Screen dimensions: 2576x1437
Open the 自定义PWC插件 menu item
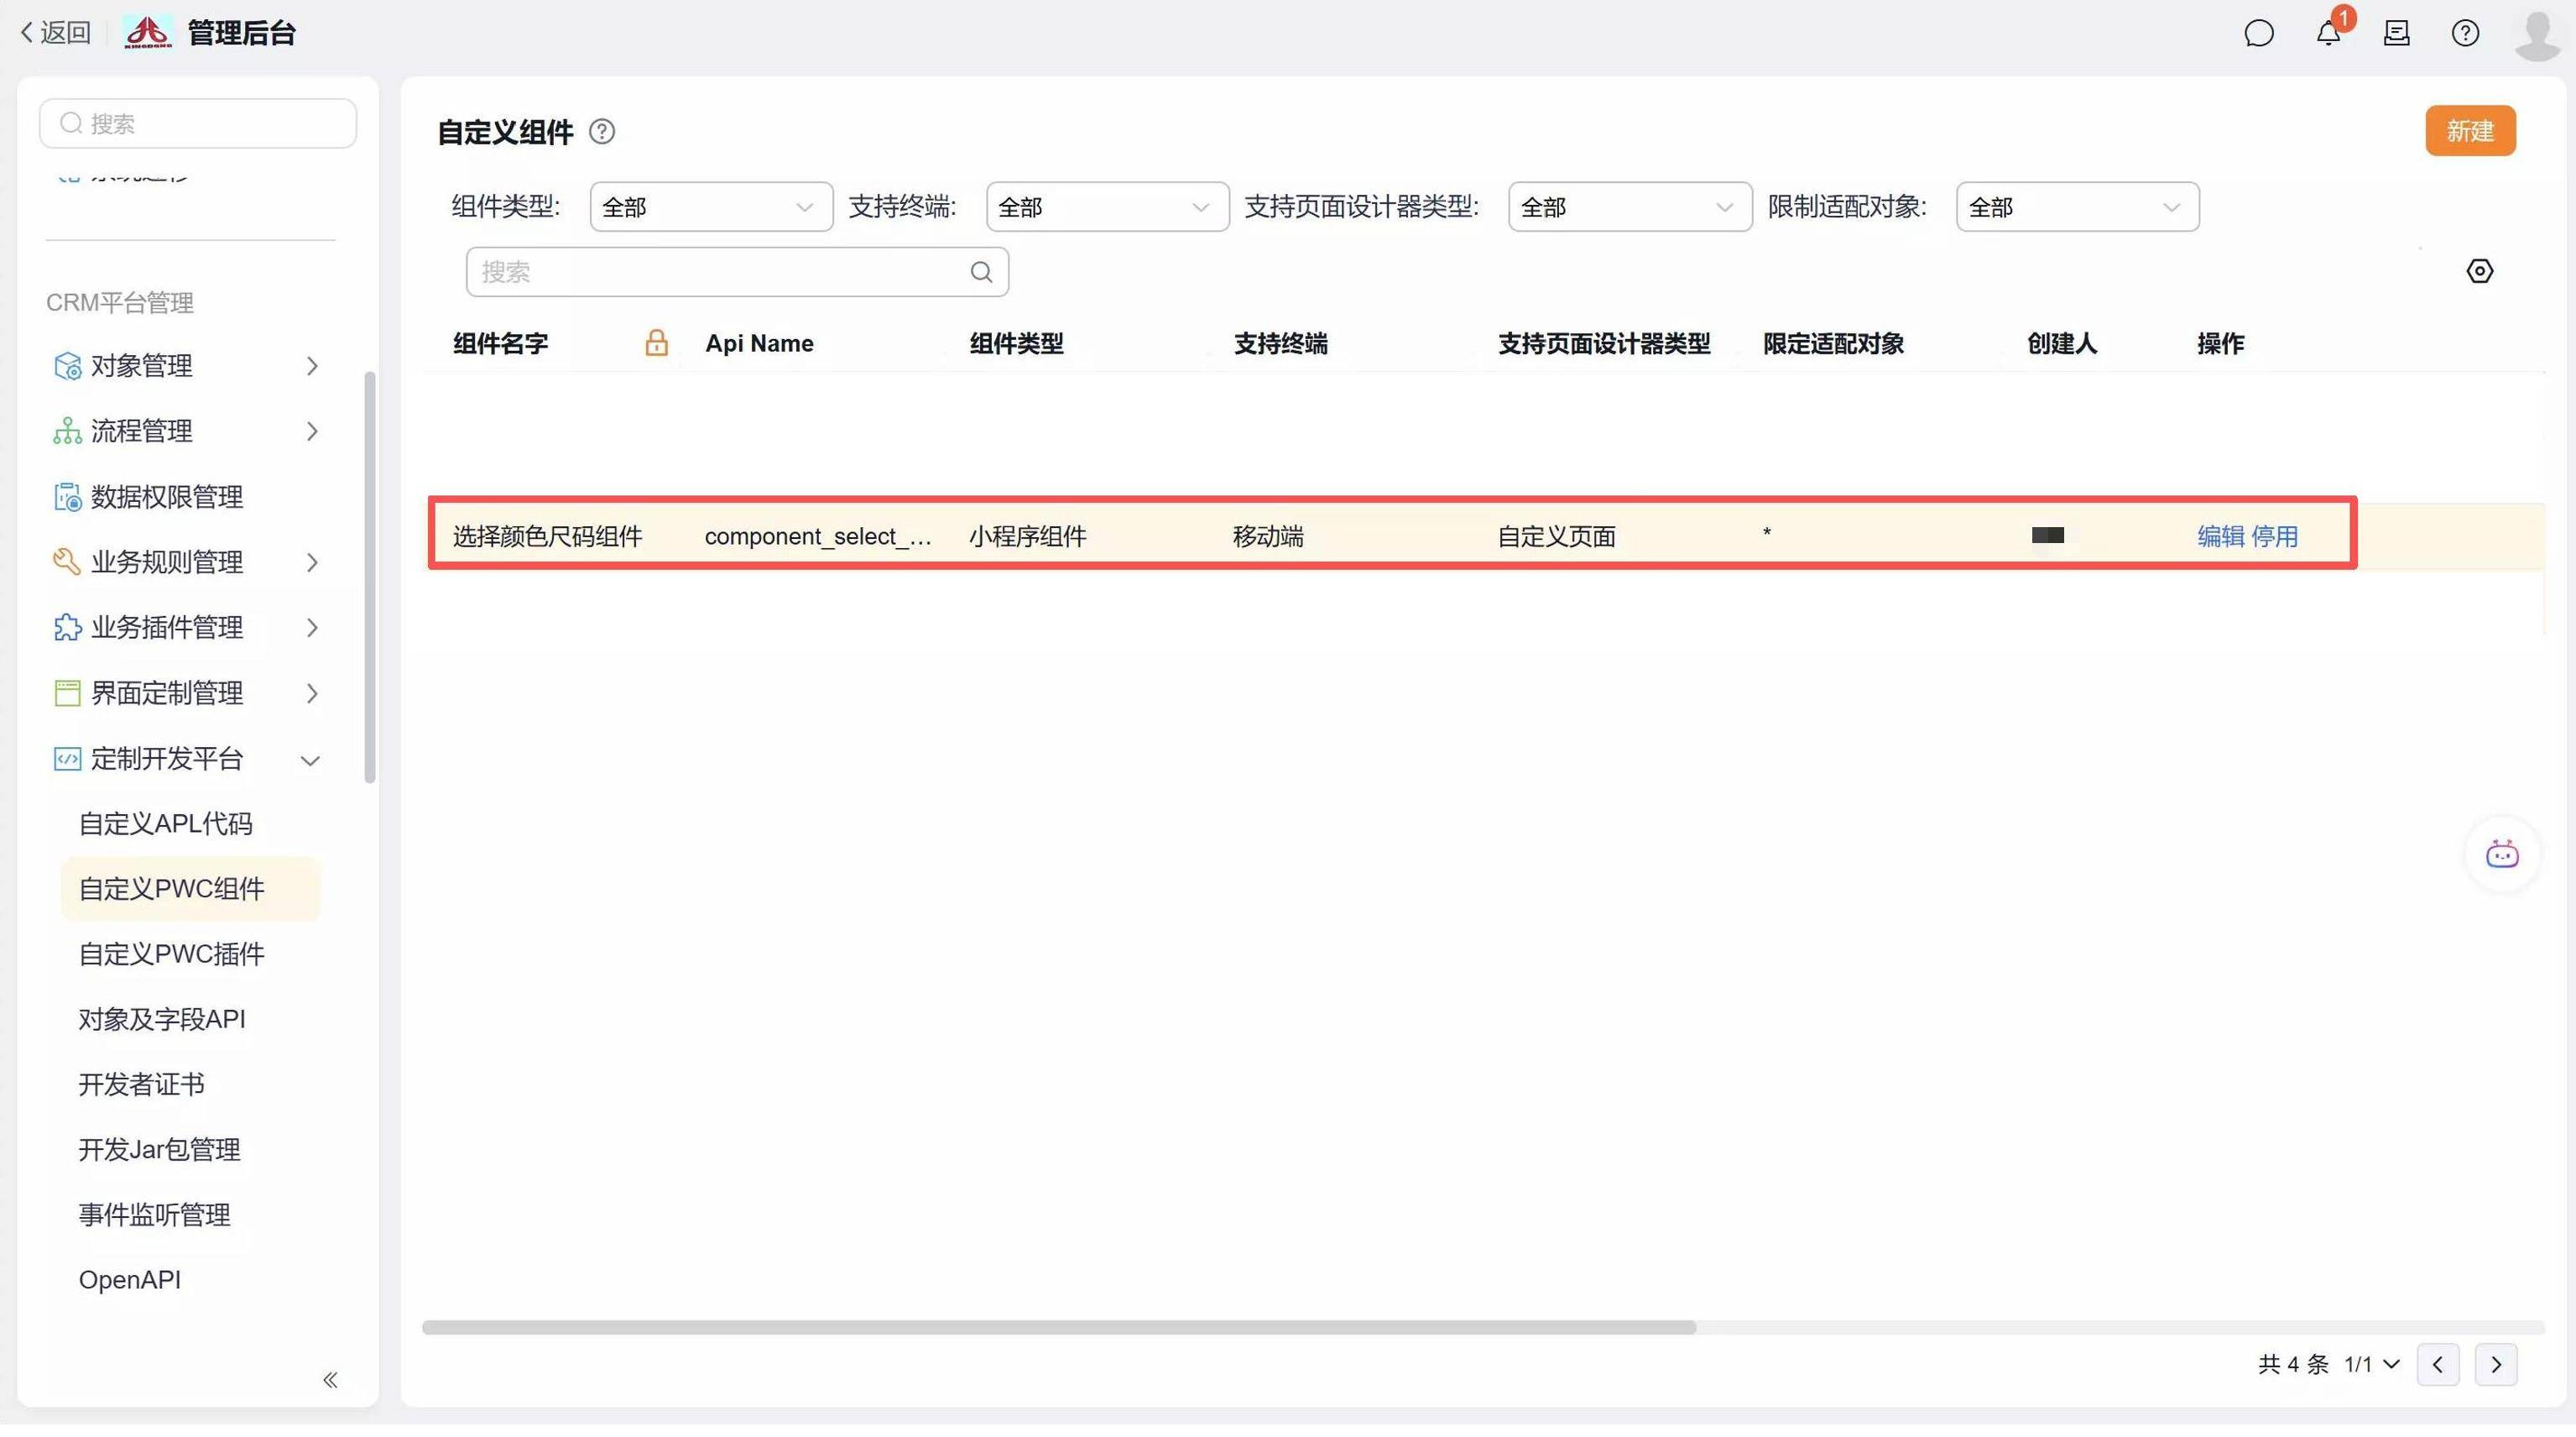[x=171, y=954]
